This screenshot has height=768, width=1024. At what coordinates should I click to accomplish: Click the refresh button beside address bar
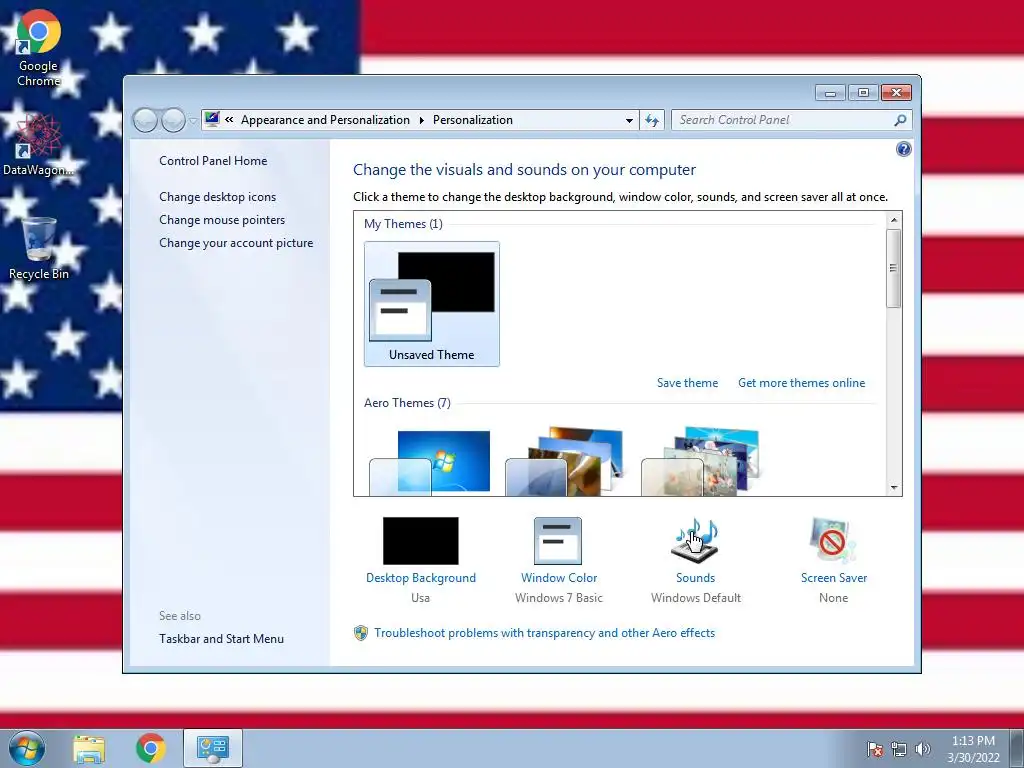coord(652,120)
